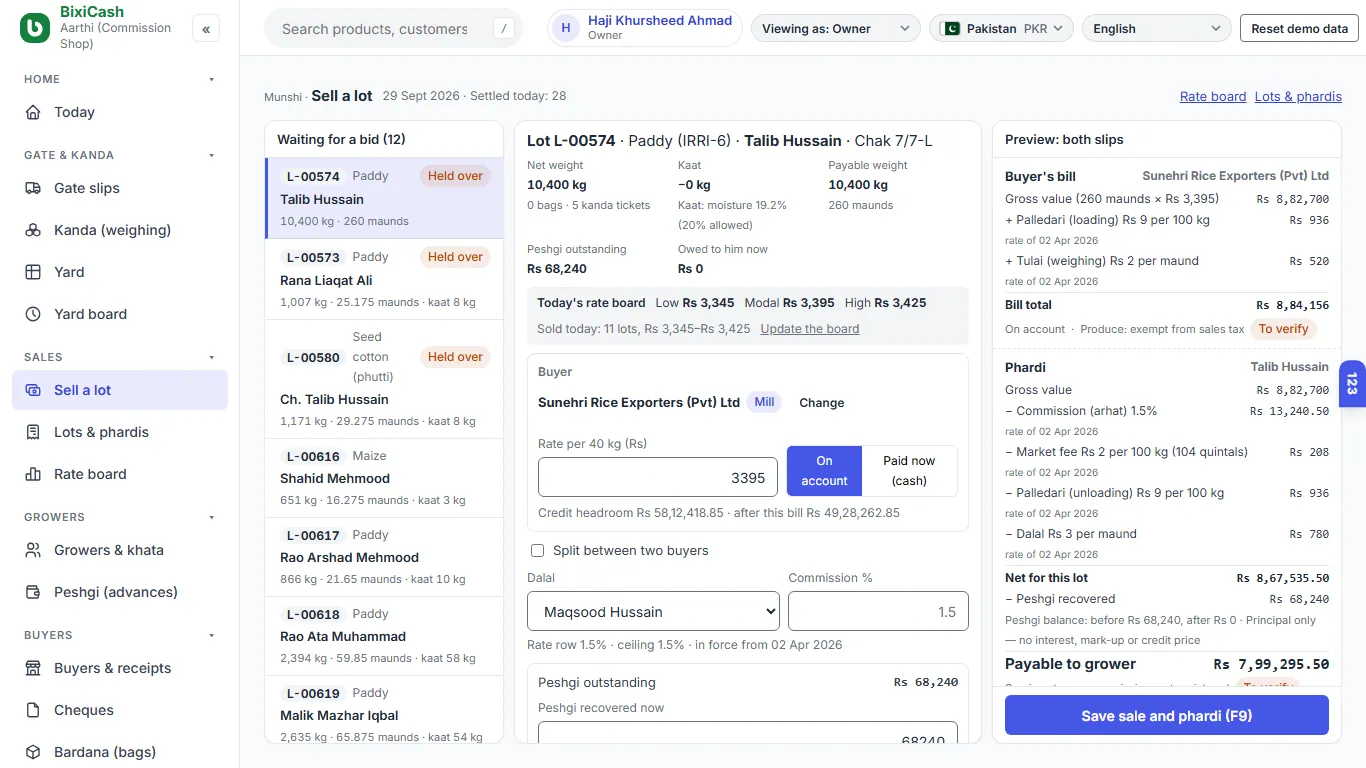Open Rate board link at top right
Viewport: 1366px width, 768px height.
coord(1213,97)
